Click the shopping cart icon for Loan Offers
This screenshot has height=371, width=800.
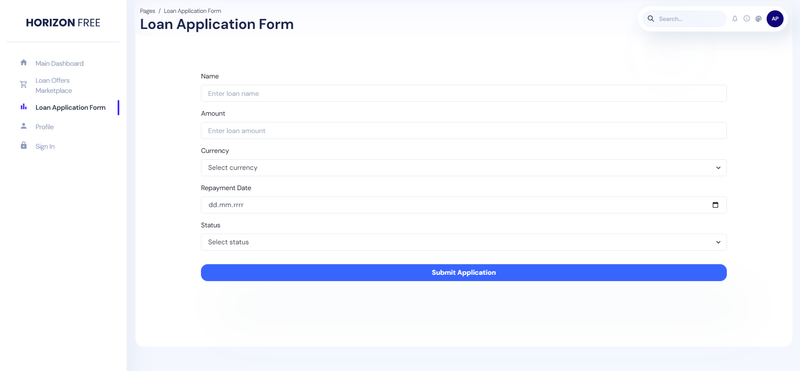[x=23, y=84]
